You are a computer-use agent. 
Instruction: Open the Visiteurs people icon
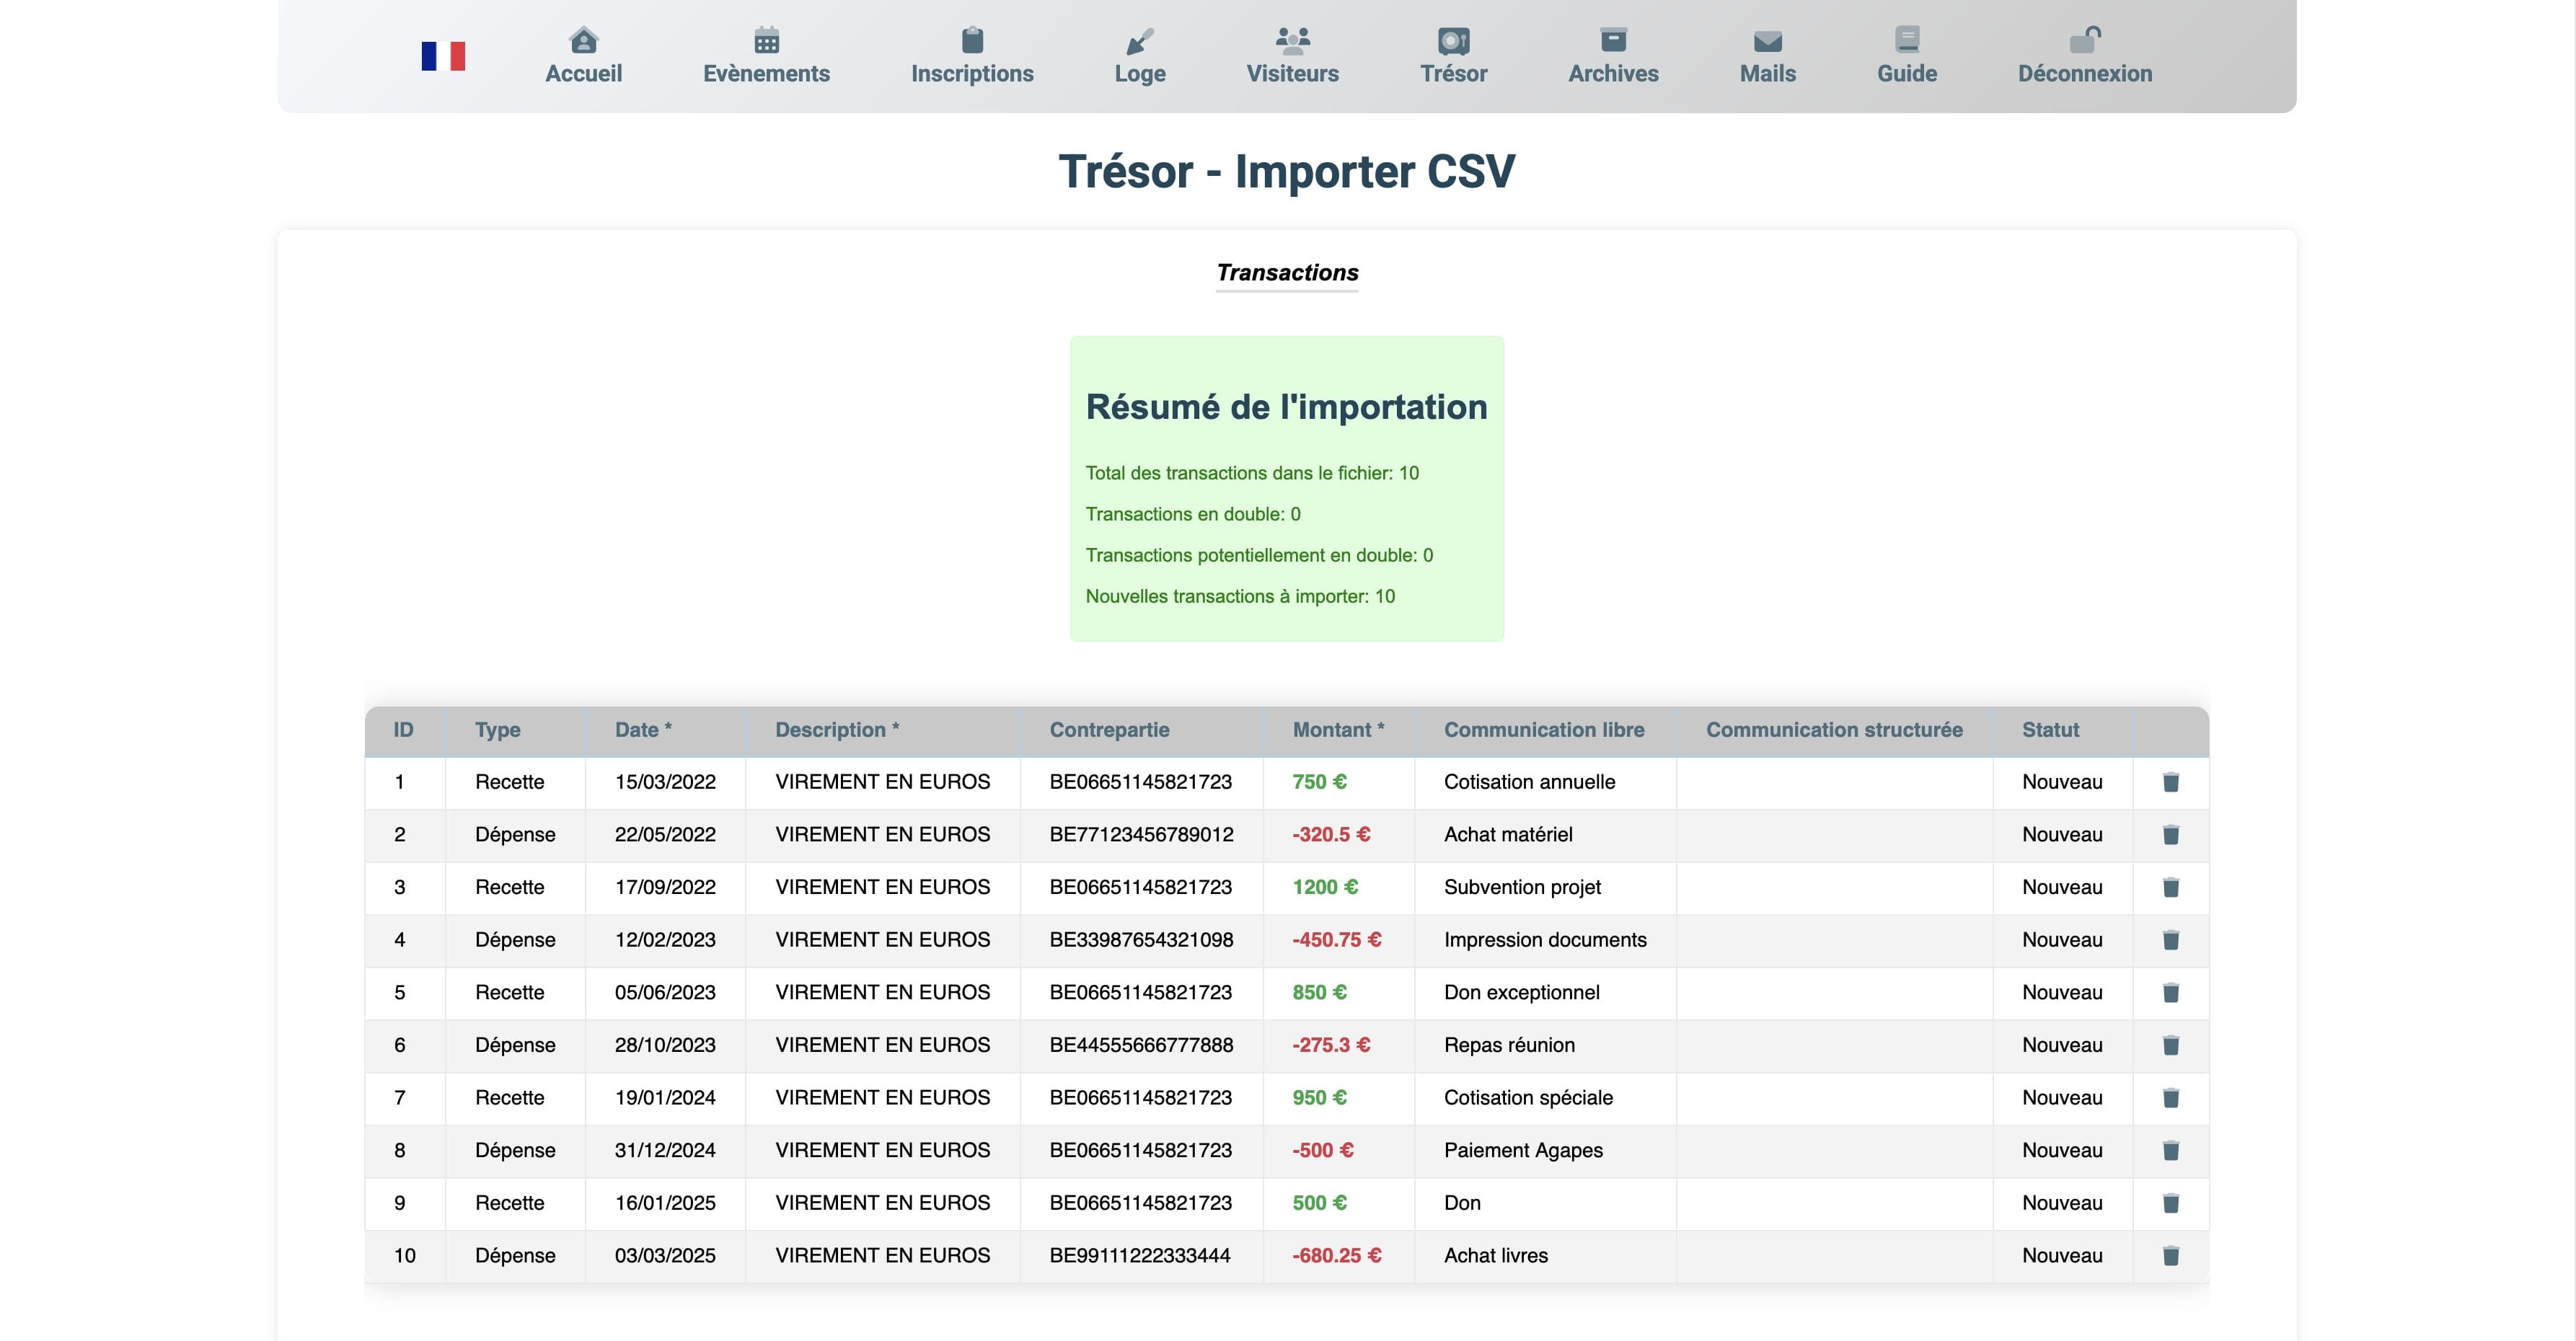coord(1292,41)
